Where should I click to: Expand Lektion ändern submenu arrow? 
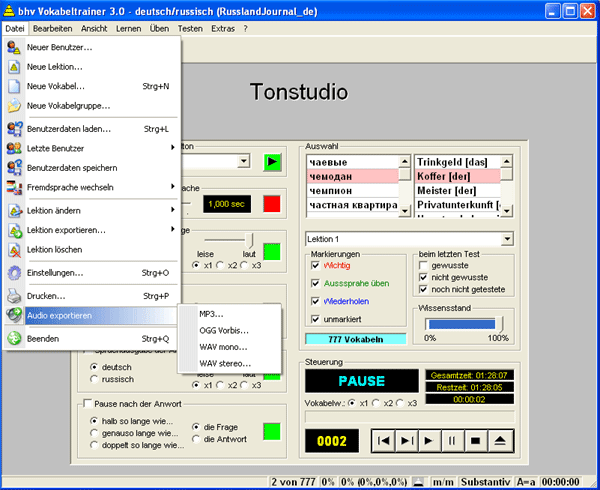pos(173,210)
